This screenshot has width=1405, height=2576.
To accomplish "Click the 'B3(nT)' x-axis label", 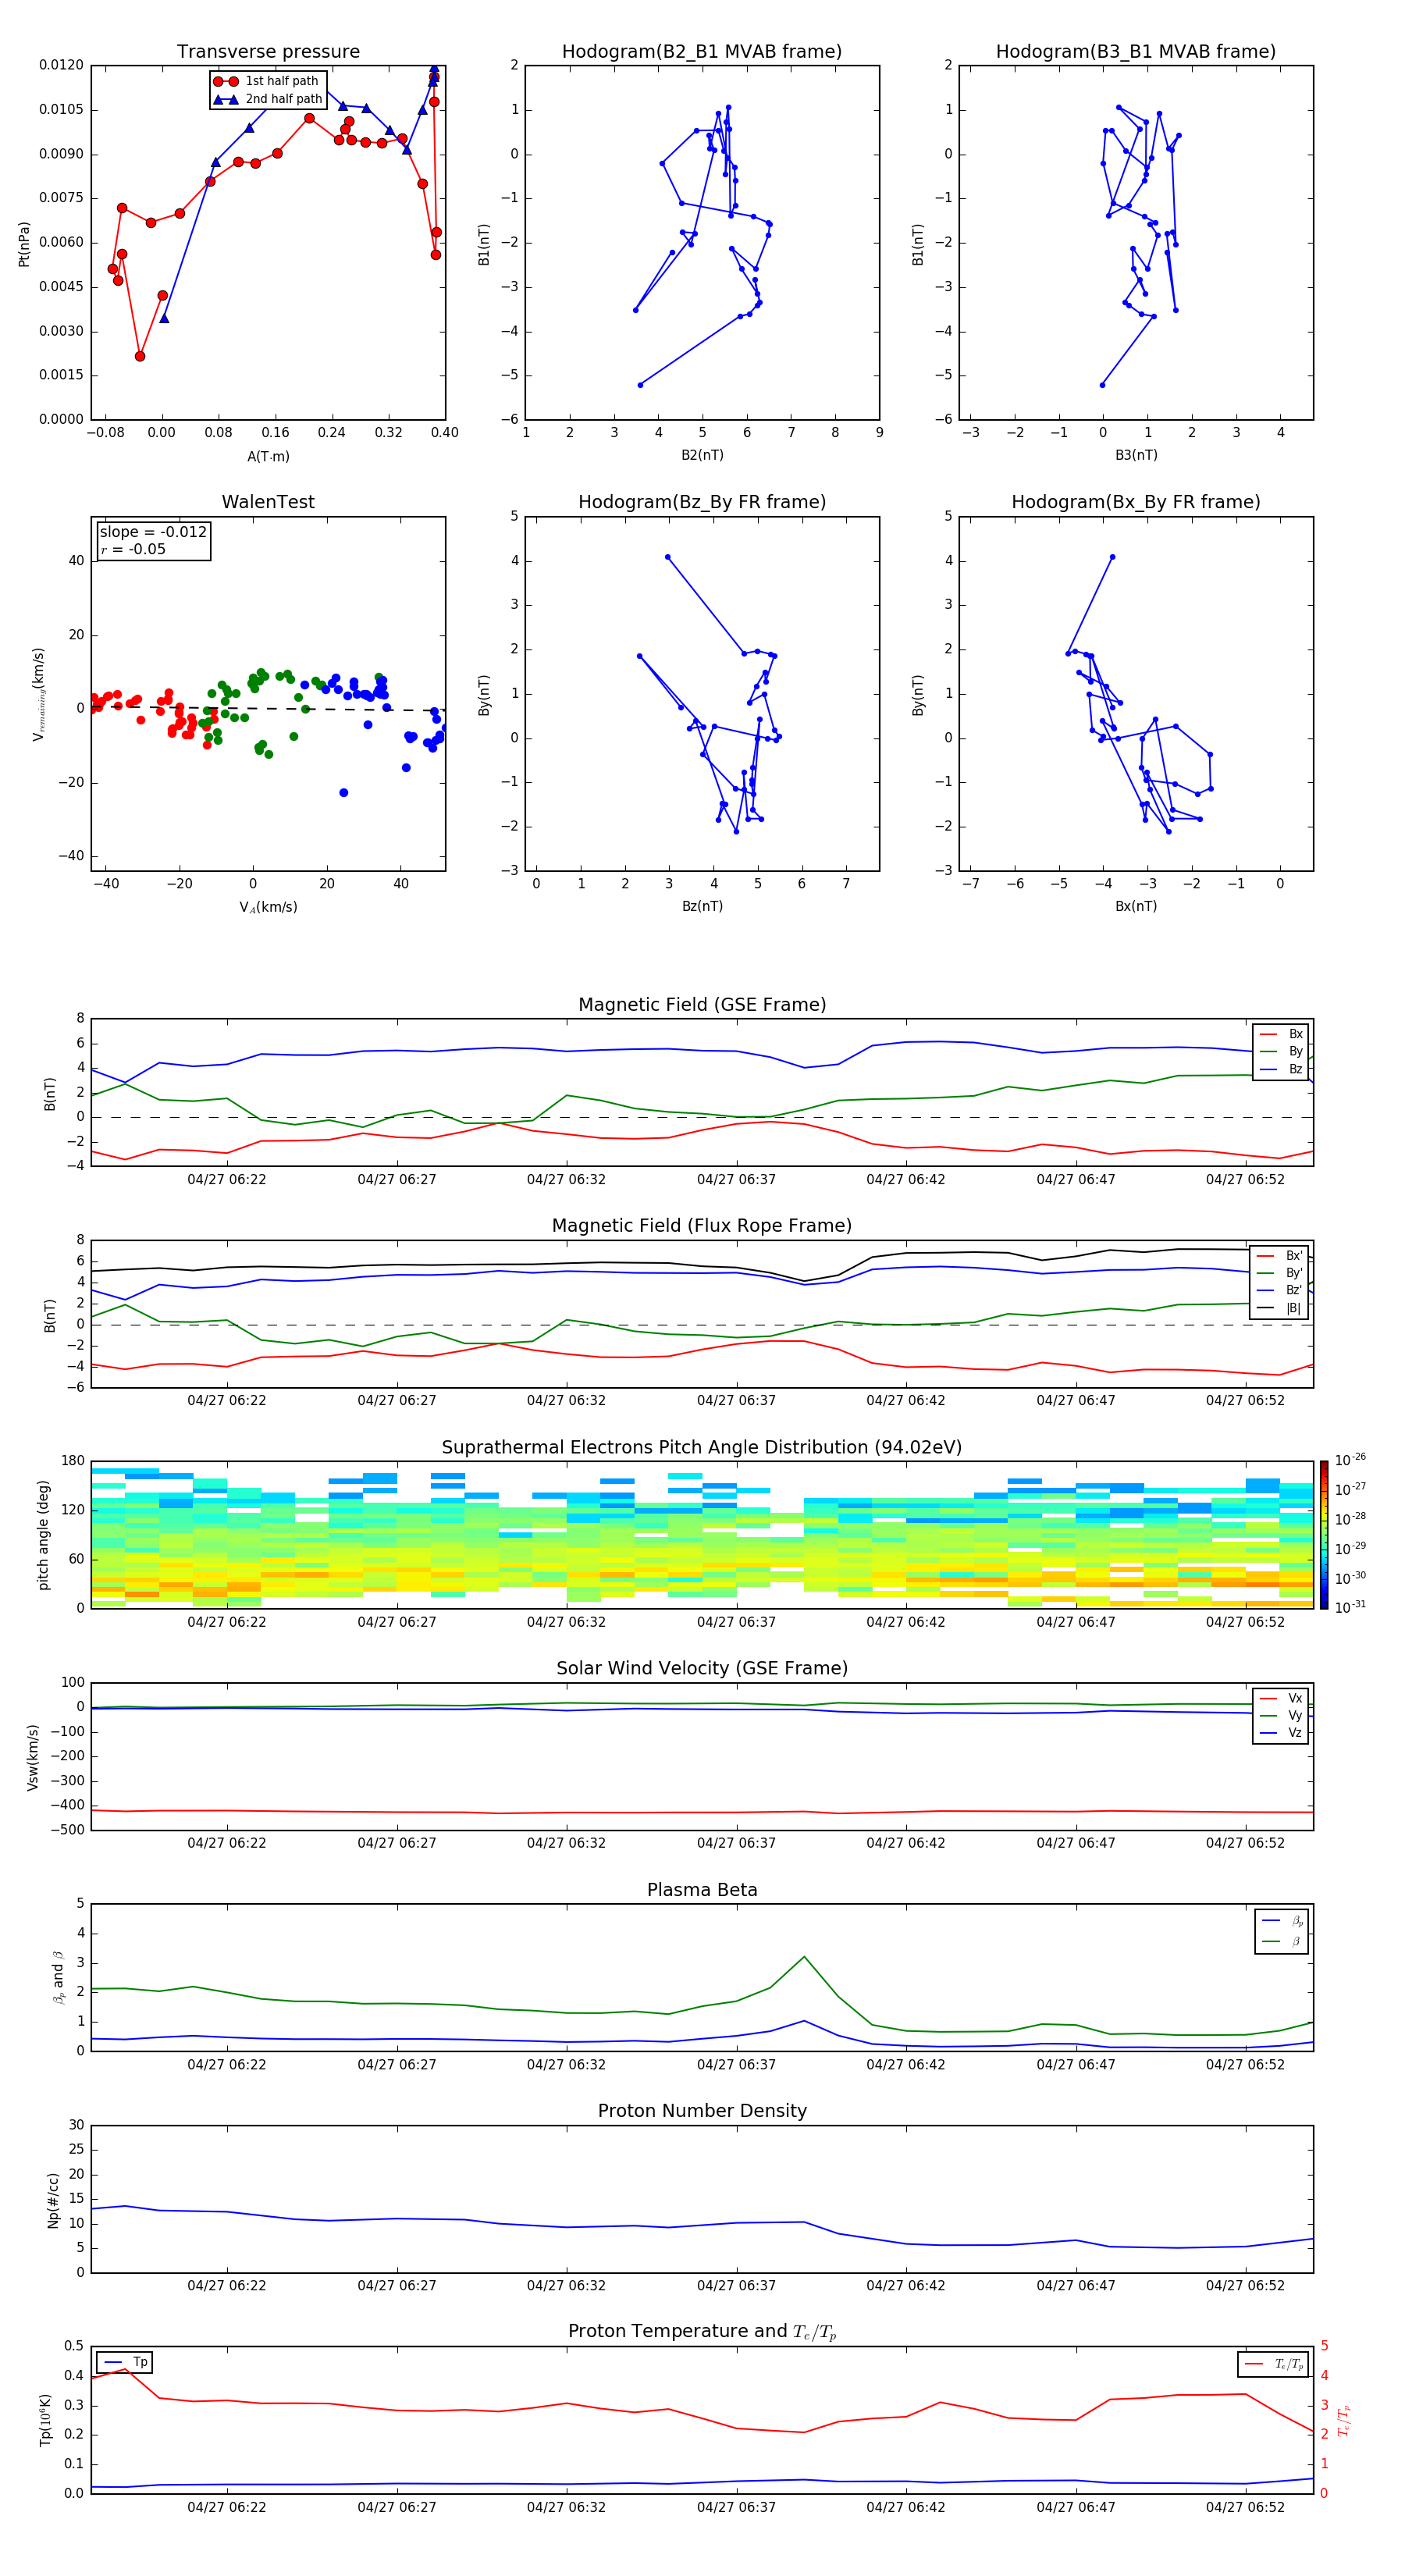I will pyautogui.click(x=1136, y=455).
